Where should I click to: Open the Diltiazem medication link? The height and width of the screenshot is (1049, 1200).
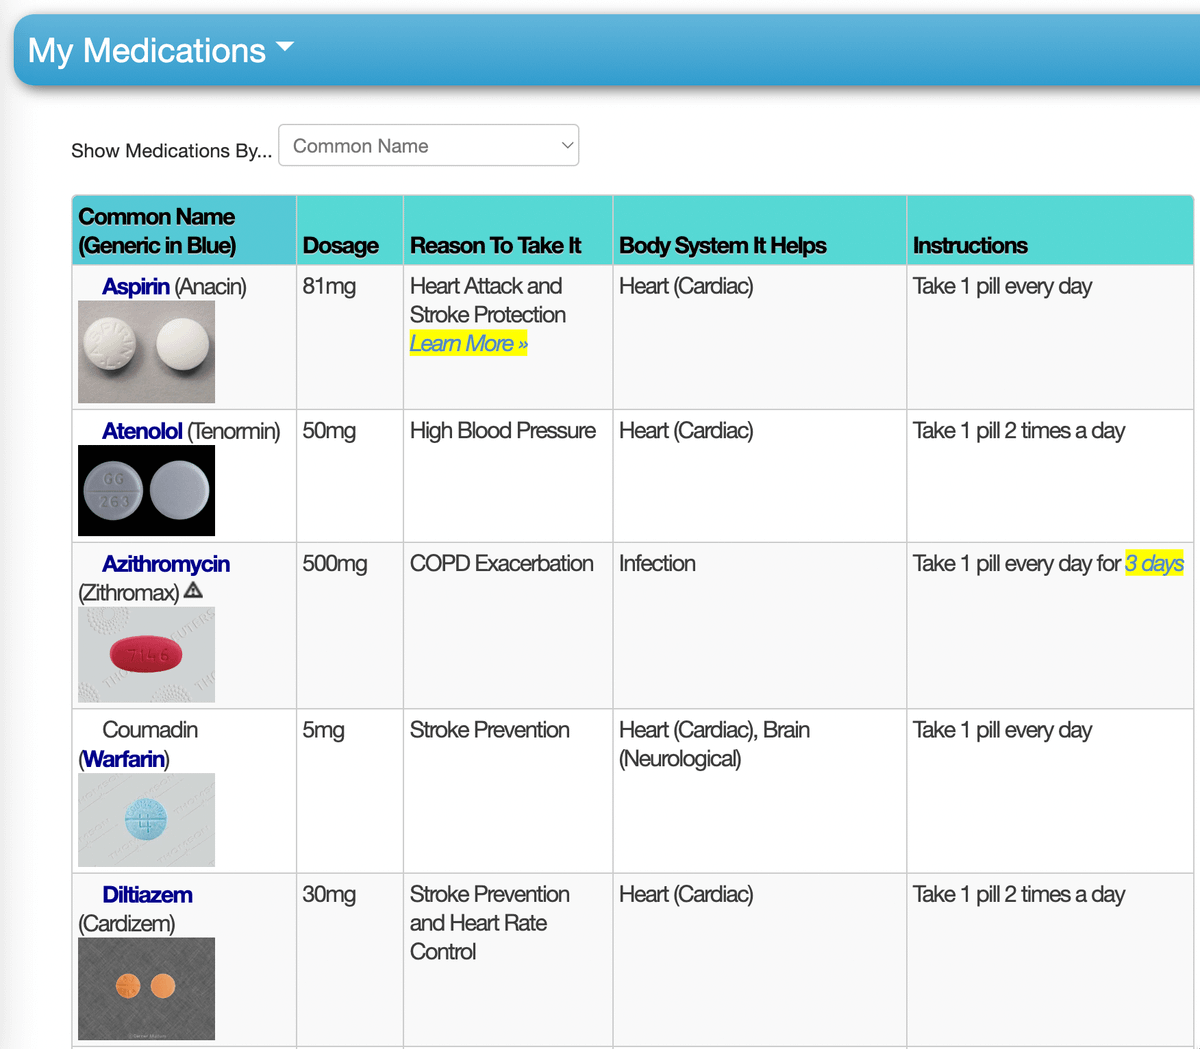pos(147,895)
